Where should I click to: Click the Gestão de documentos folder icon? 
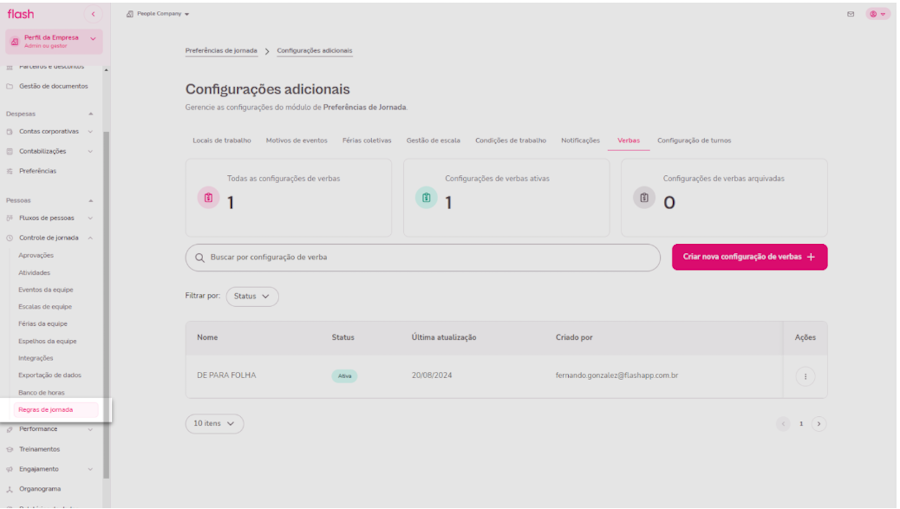(10, 86)
